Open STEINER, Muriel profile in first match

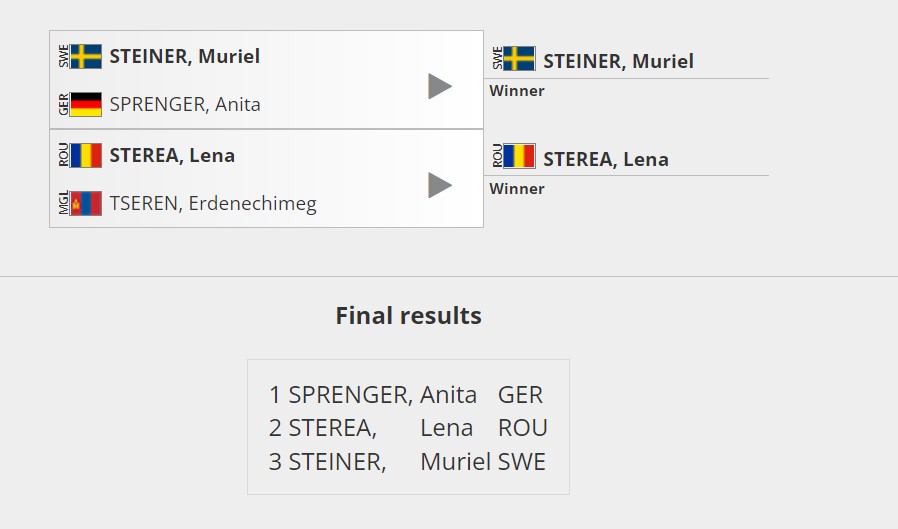click(x=184, y=56)
